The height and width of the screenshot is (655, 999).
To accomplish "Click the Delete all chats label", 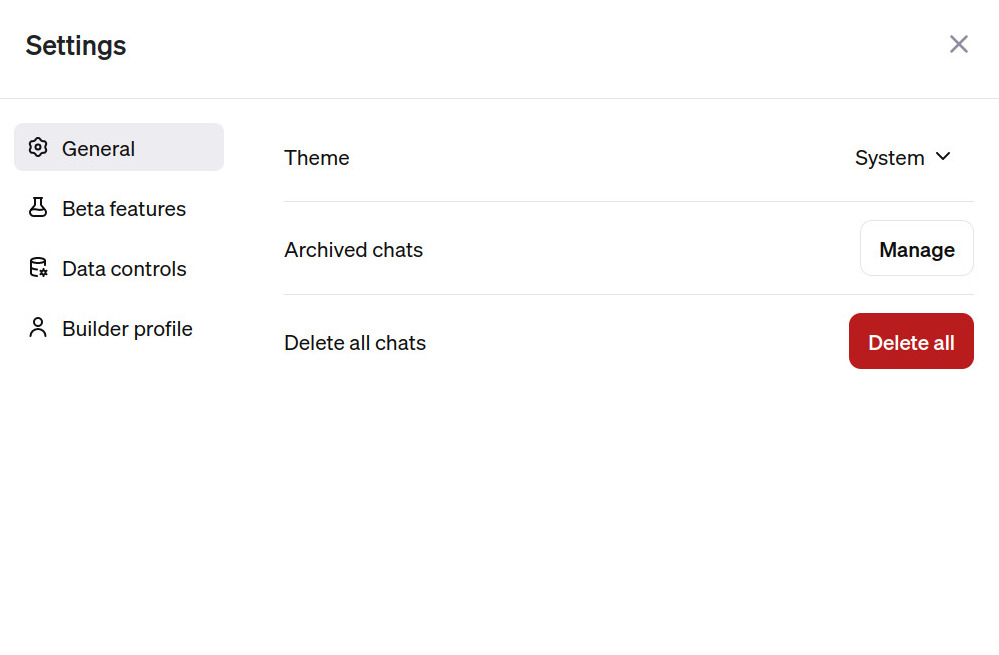I will tap(355, 343).
